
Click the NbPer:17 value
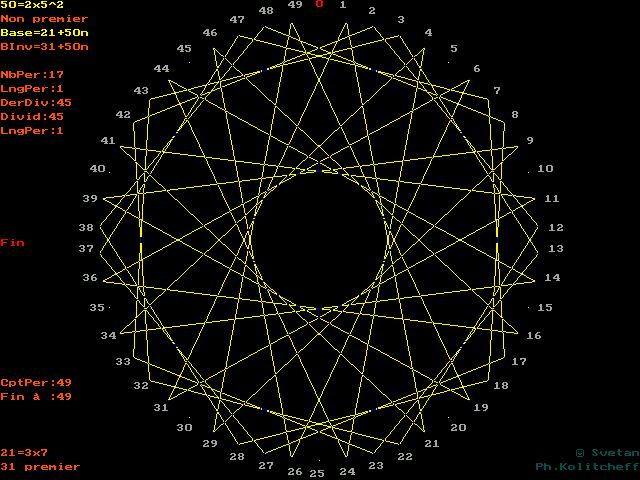(x=32, y=75)
